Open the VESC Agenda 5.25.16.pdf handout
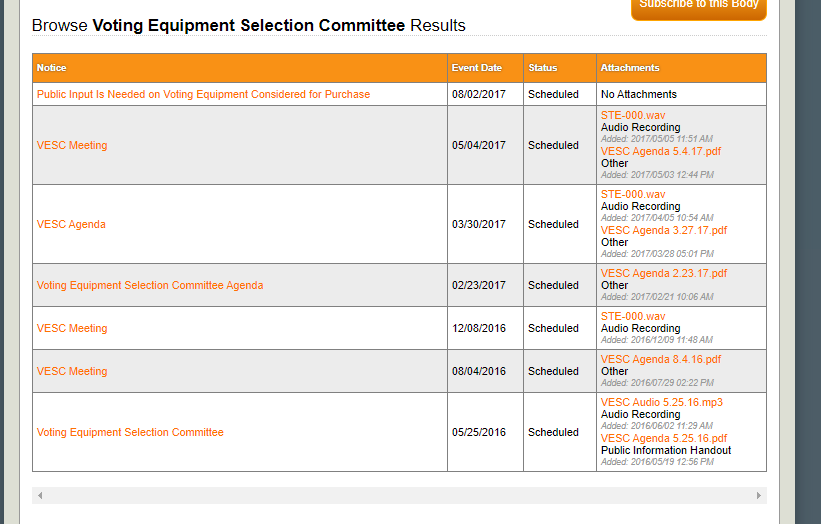Screen dimensions: 821x524 (x=664, y=438)
